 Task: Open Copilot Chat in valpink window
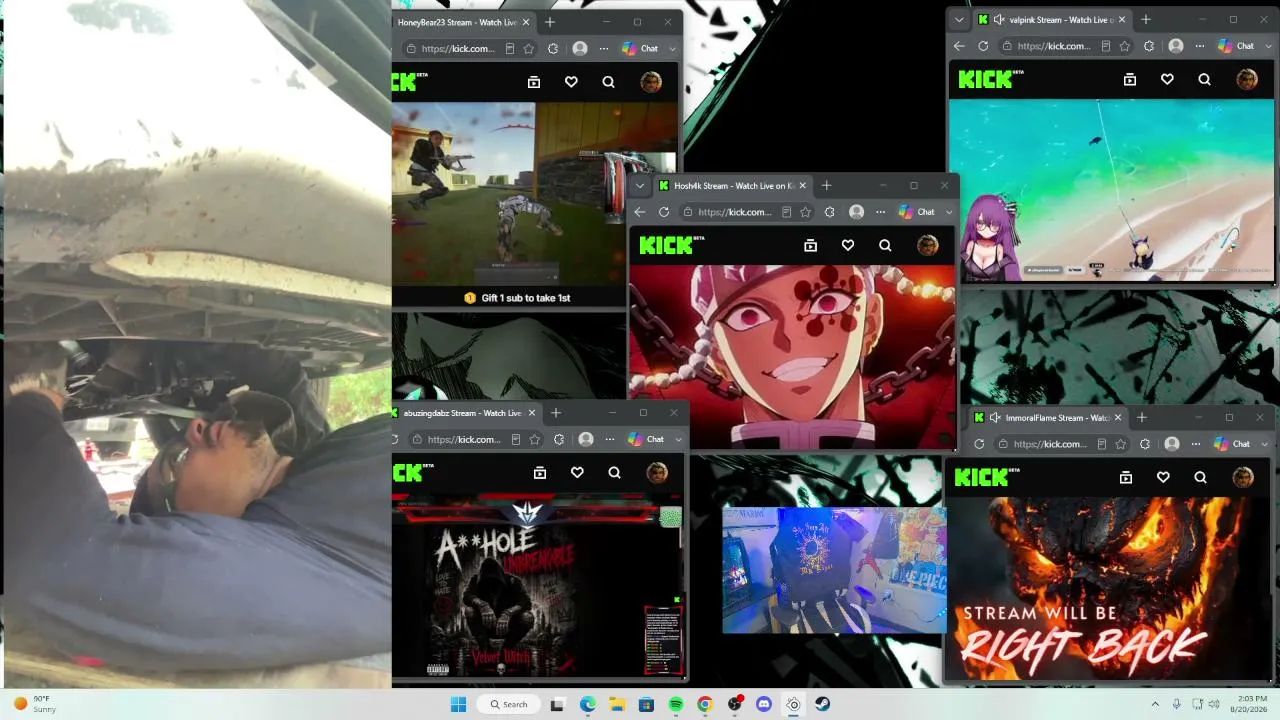click(x=1236, y=46)
